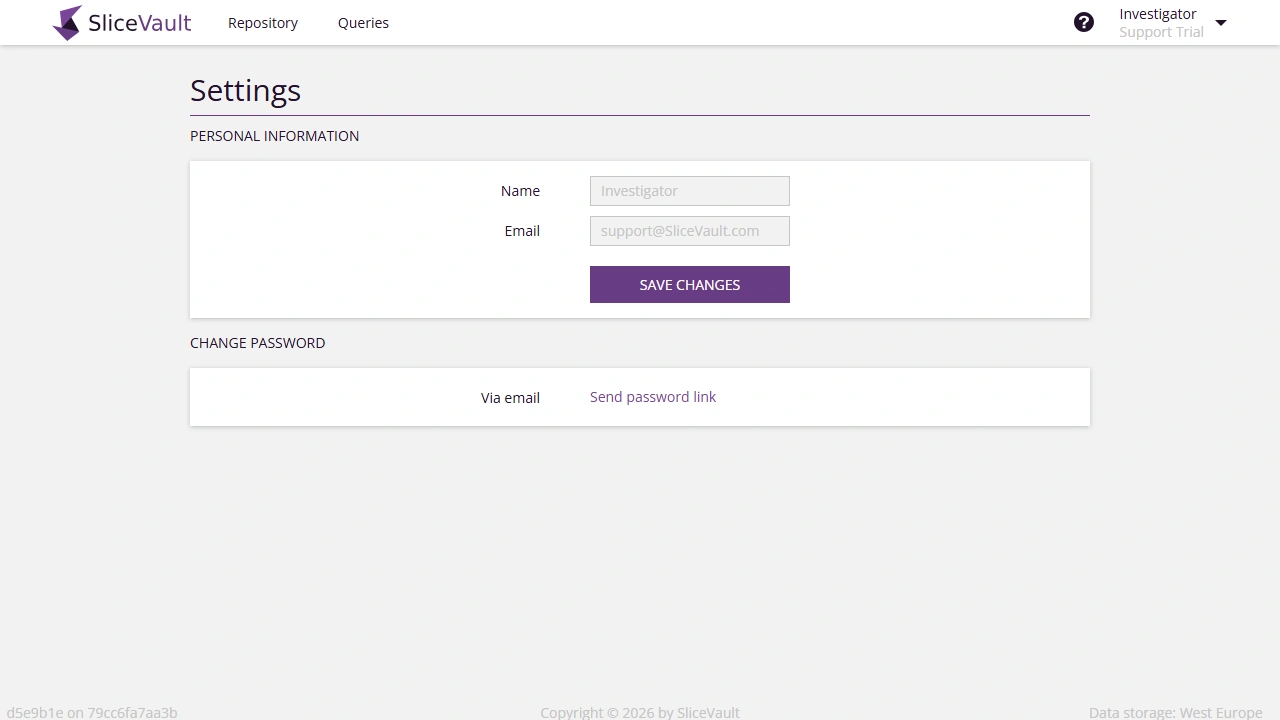
Task: Click the Save Changes button
Action: pyautogui.click(x=689, y=284)
